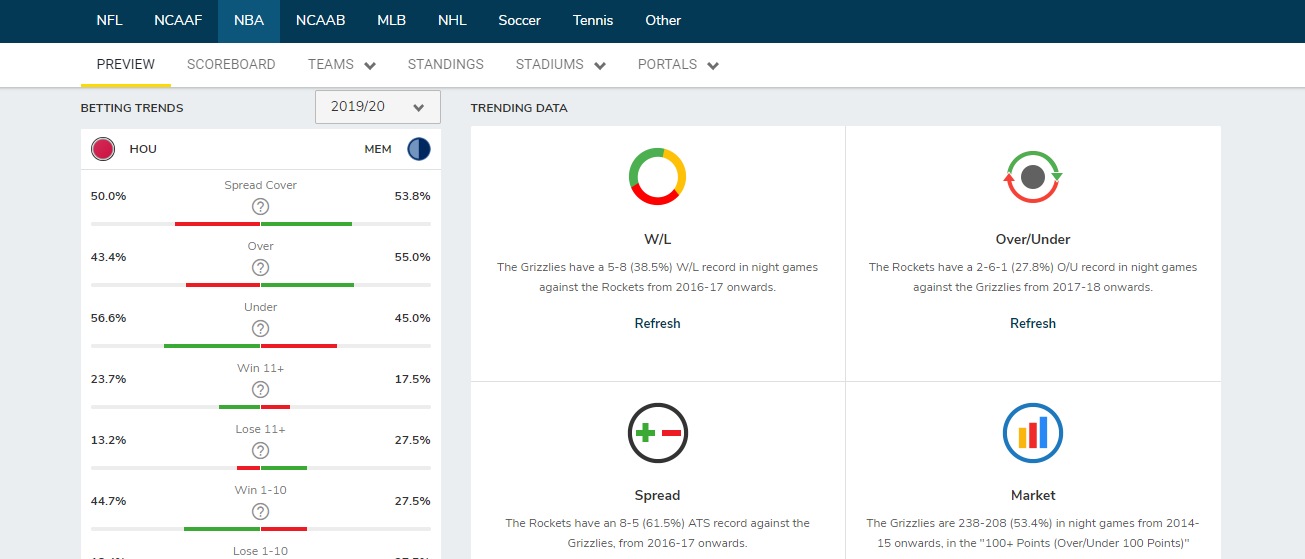Click the Over/Under circular arrows icon

(x=1032, y=177)
